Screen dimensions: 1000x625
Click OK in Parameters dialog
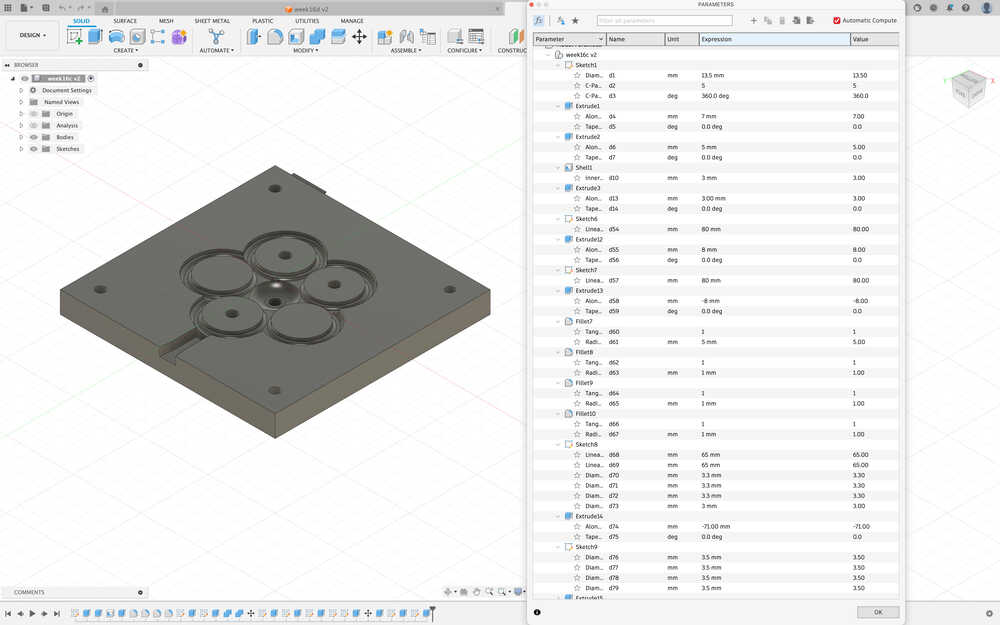click(878, 612)
